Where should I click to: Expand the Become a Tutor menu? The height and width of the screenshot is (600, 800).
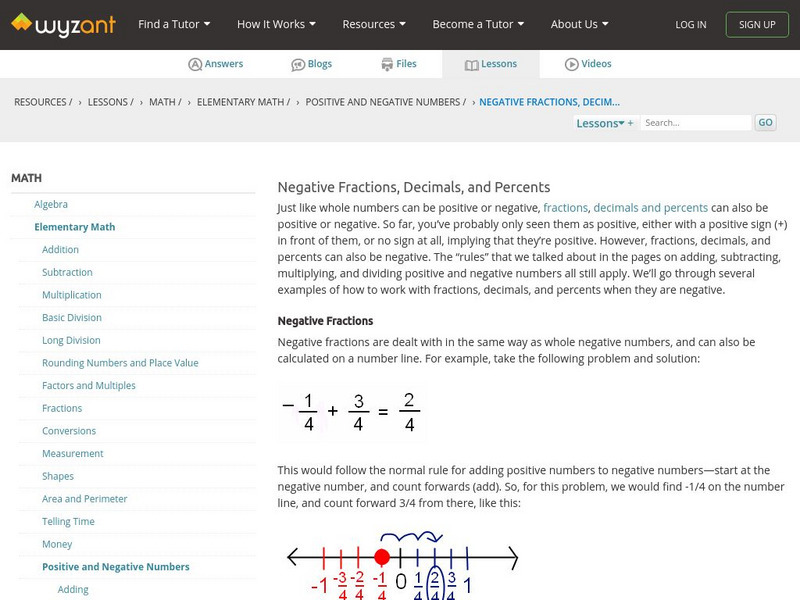click(478, 24)
